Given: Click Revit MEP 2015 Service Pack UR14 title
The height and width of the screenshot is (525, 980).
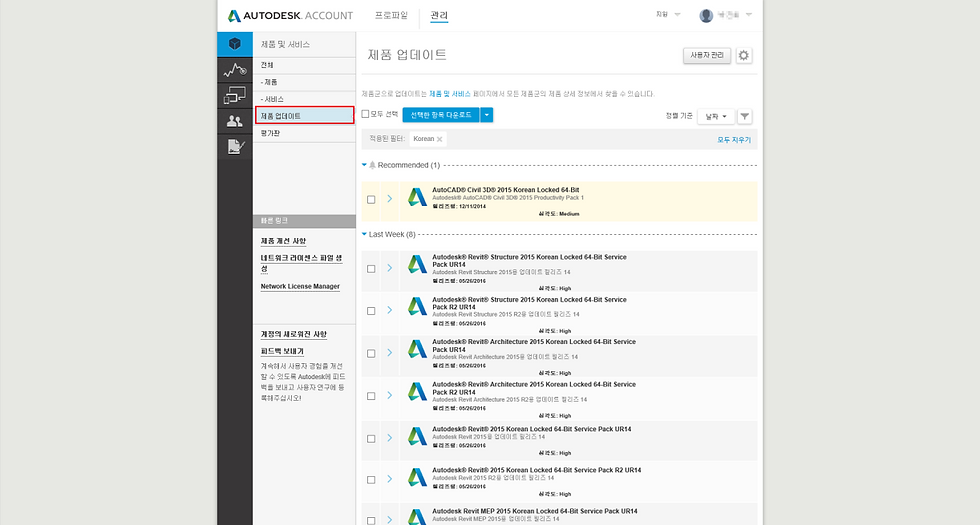Looking at the screenshot, I should 534,511.
